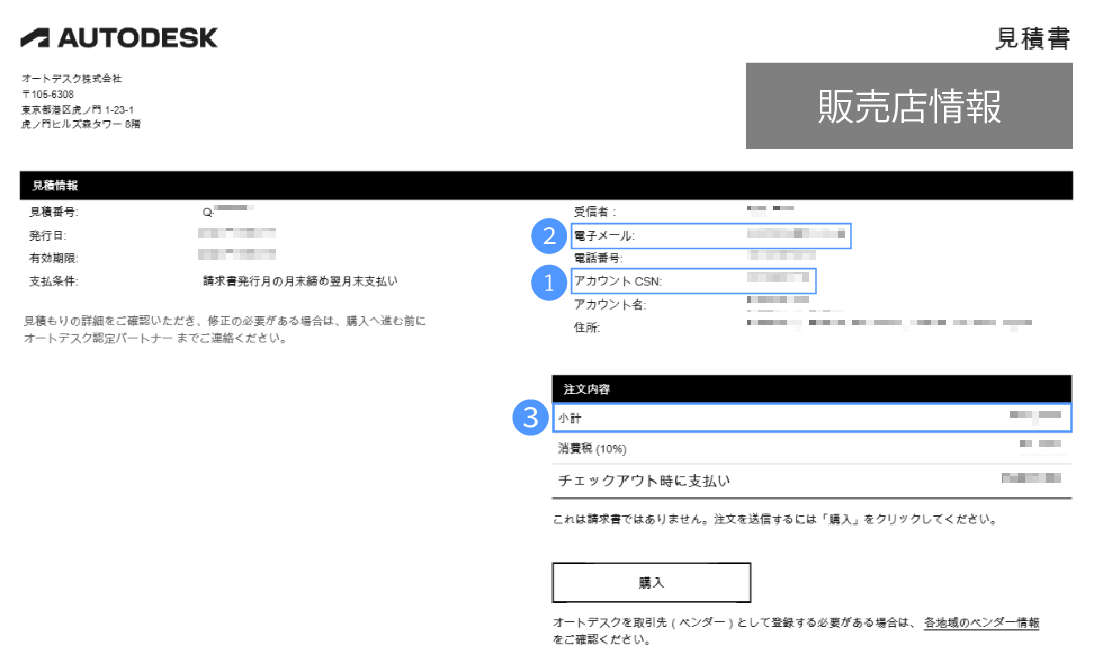Select the 住所 label
The height and width of the screenshot is (668, 1103).
click(587, 327)
